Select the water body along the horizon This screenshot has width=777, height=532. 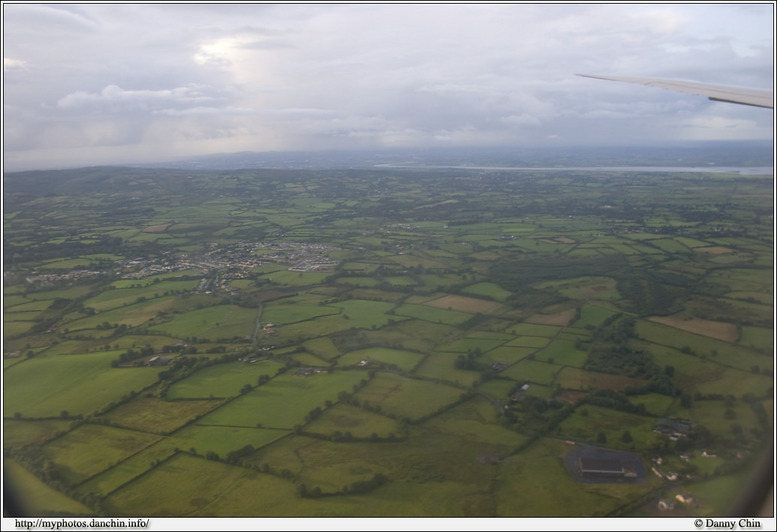point(600,168)
